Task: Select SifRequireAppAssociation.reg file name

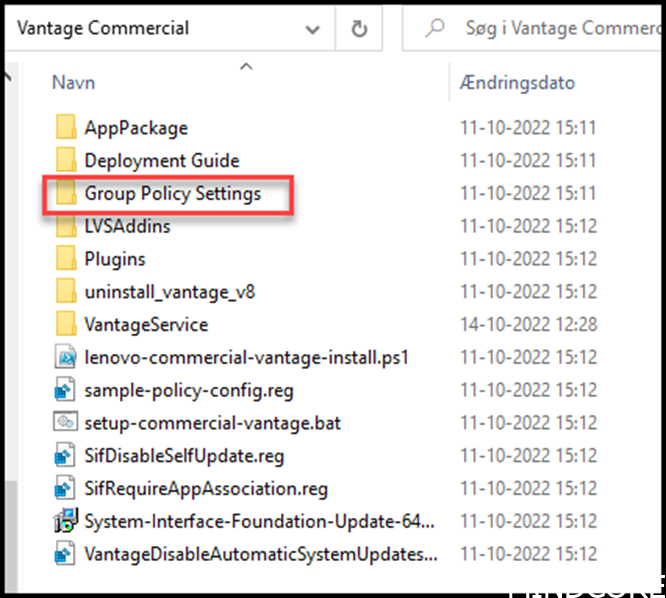Action: coord(206,488)
